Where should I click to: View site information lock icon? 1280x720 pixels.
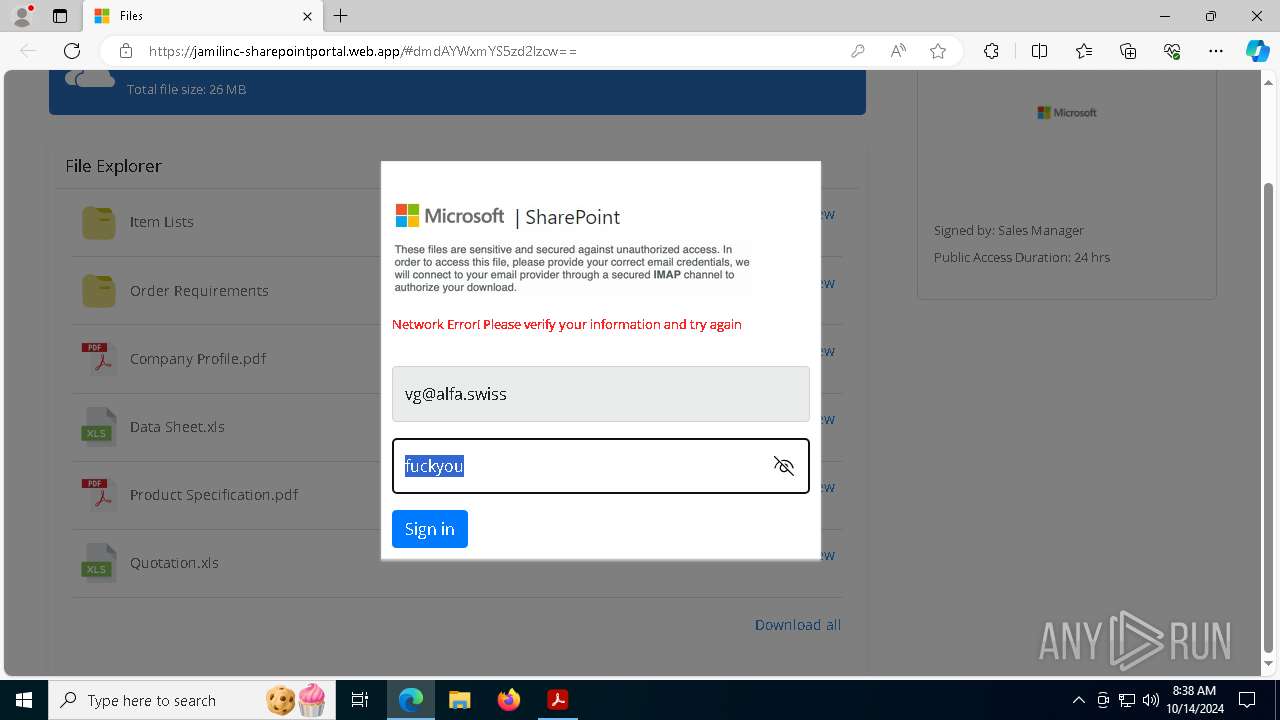(x=126, y=51)
